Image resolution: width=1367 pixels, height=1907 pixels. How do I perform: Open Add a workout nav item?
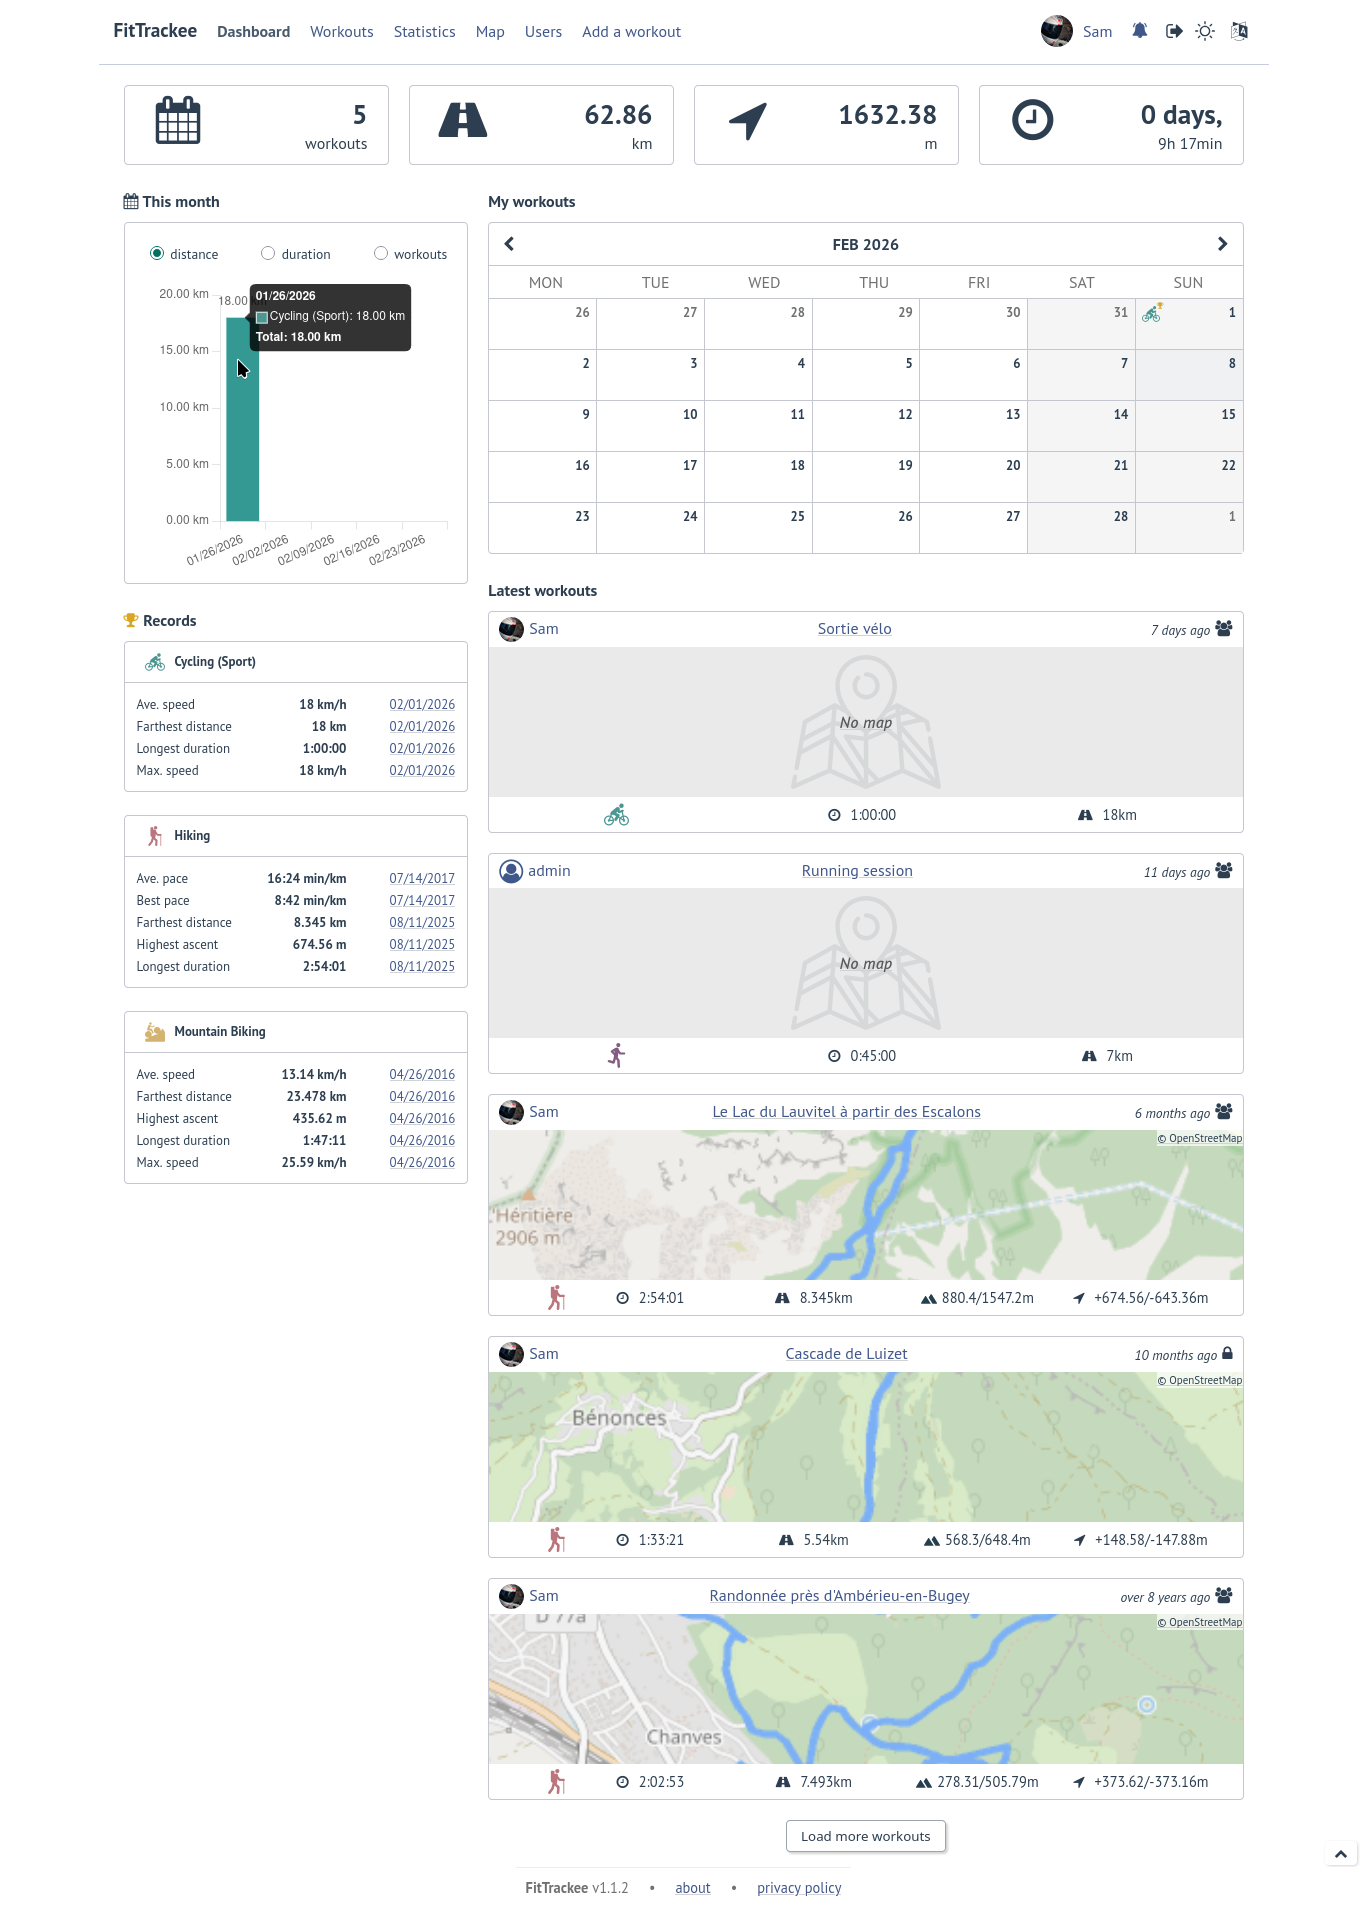(x=631, y=32)
